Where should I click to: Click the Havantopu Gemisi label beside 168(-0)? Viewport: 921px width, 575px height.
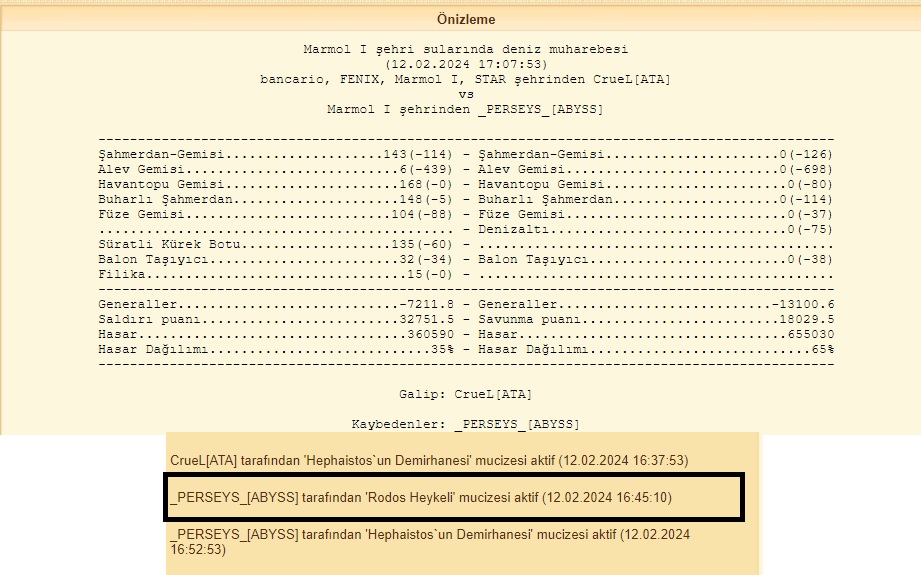(x=161, y=184)
